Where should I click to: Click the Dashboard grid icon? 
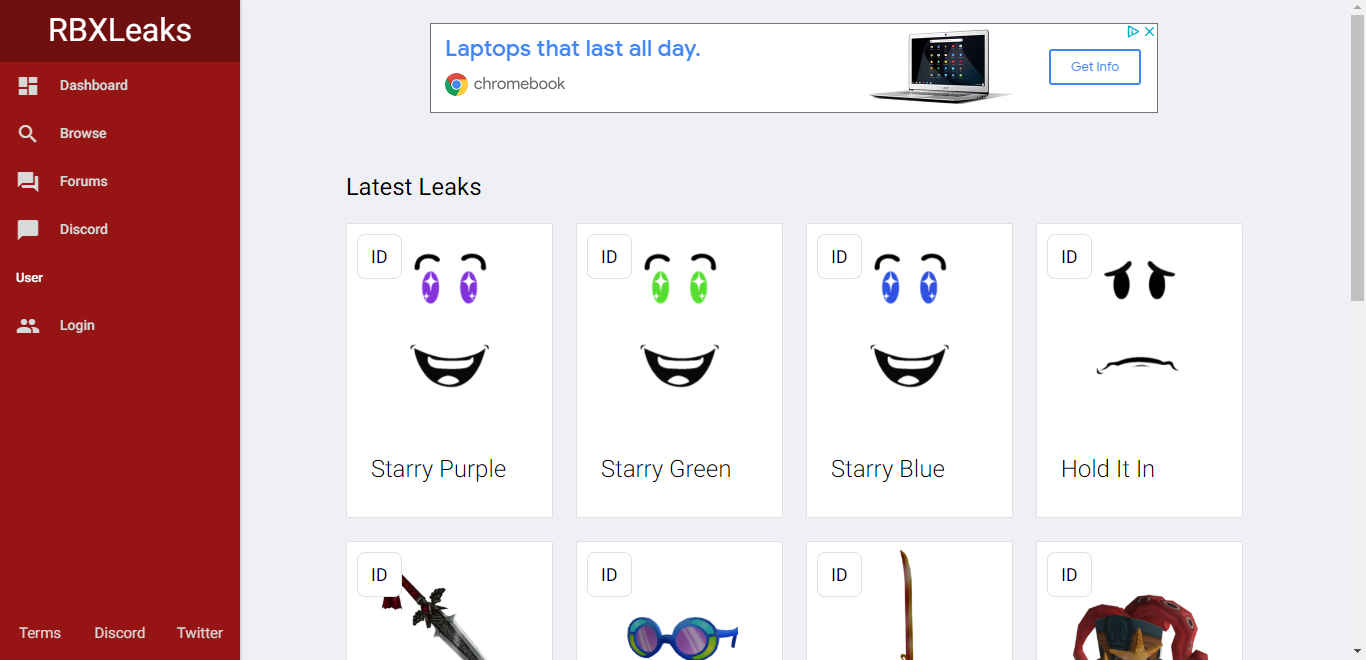click(x=28, y=86)
